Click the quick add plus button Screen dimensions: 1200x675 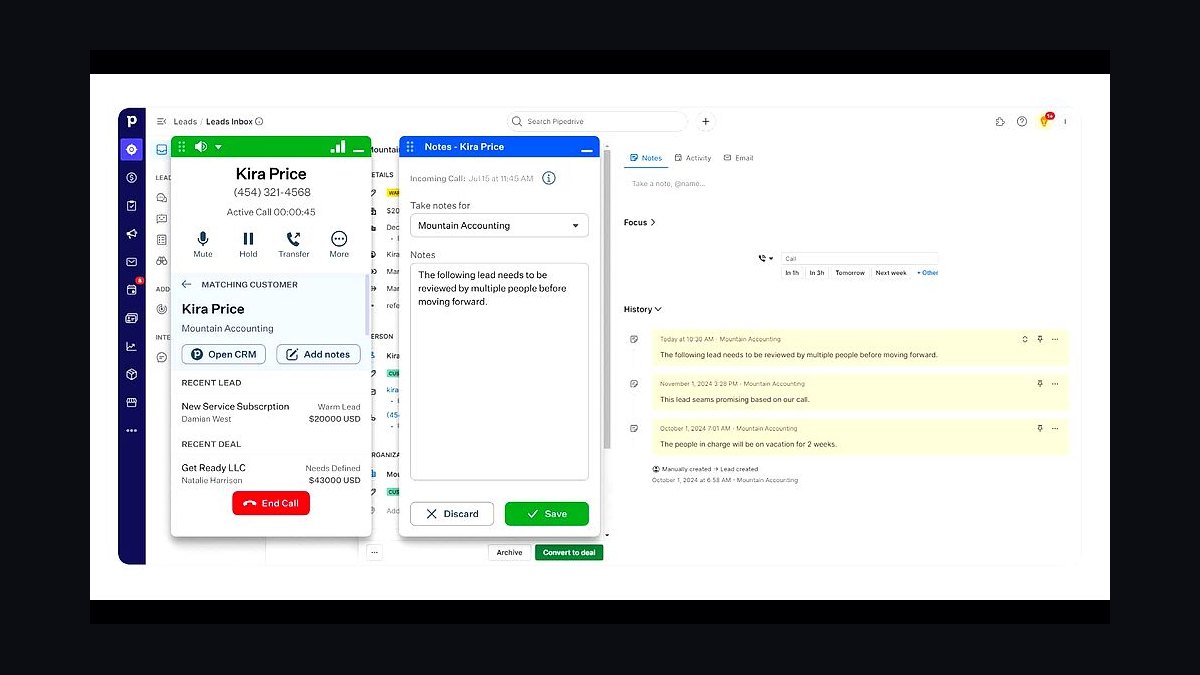tap(705, 121)
